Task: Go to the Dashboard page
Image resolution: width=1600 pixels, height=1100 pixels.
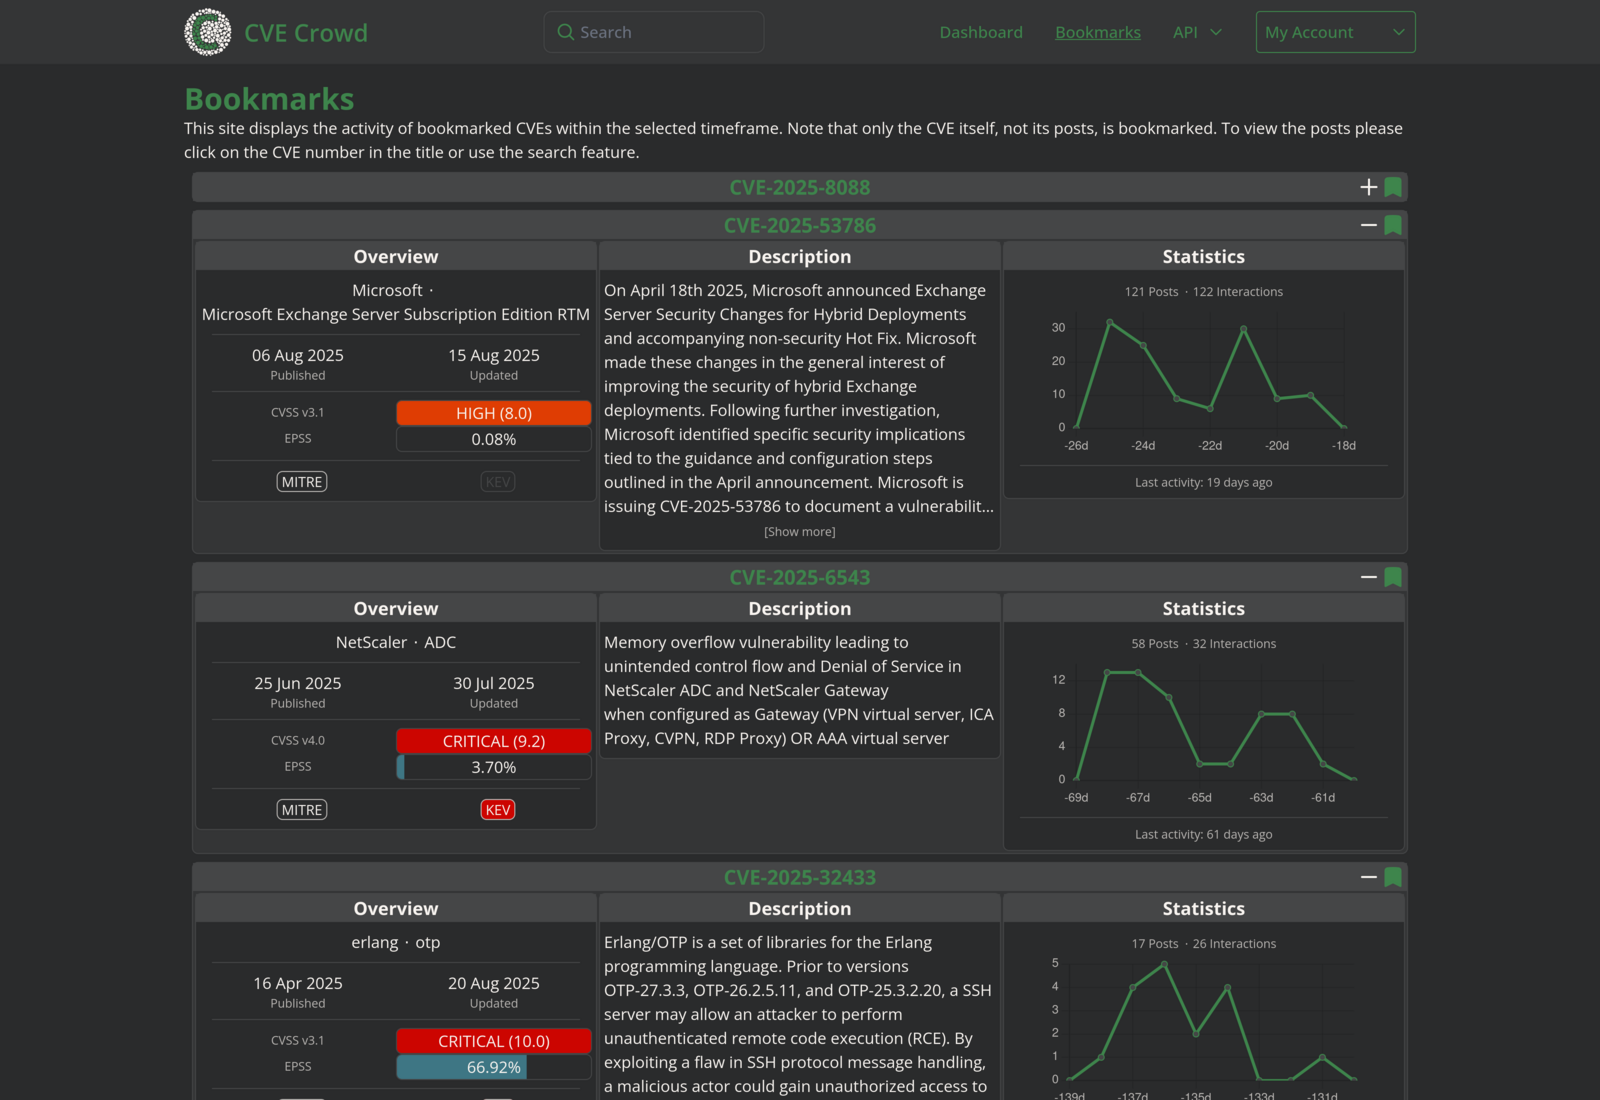Action: pos(980,32)
